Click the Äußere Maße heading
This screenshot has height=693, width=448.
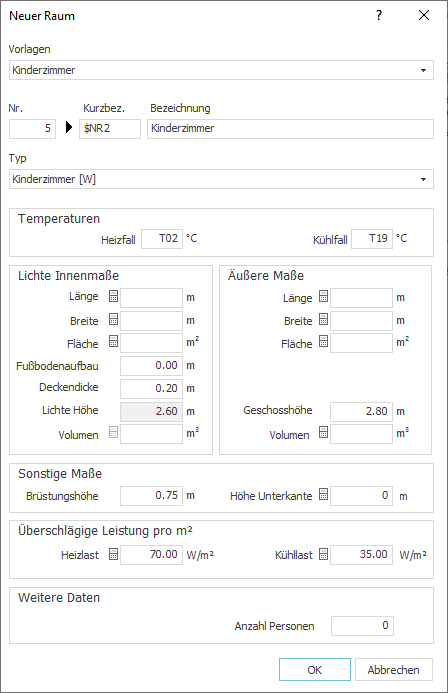(266, 275)
